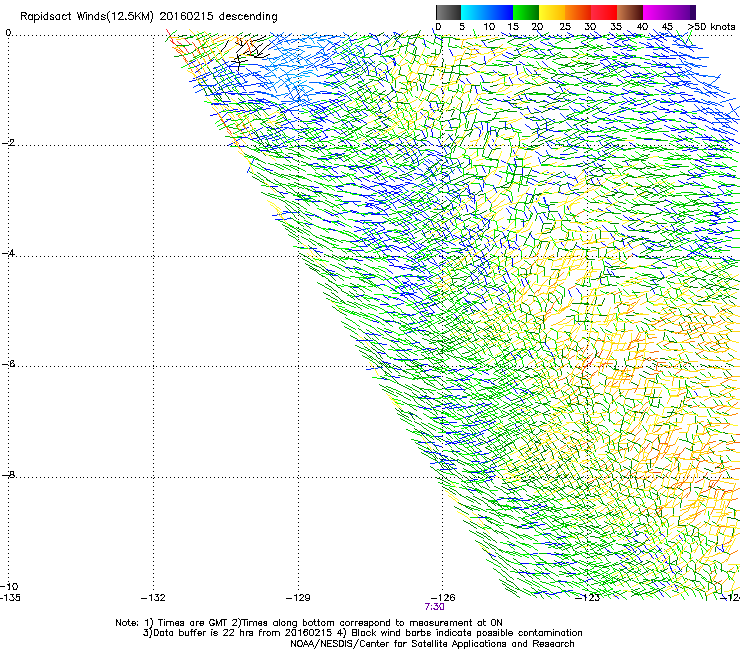Click the cyan 5-10 knots color swatch
This screenshot has height=650, width=740.
[x=474, y=12]
